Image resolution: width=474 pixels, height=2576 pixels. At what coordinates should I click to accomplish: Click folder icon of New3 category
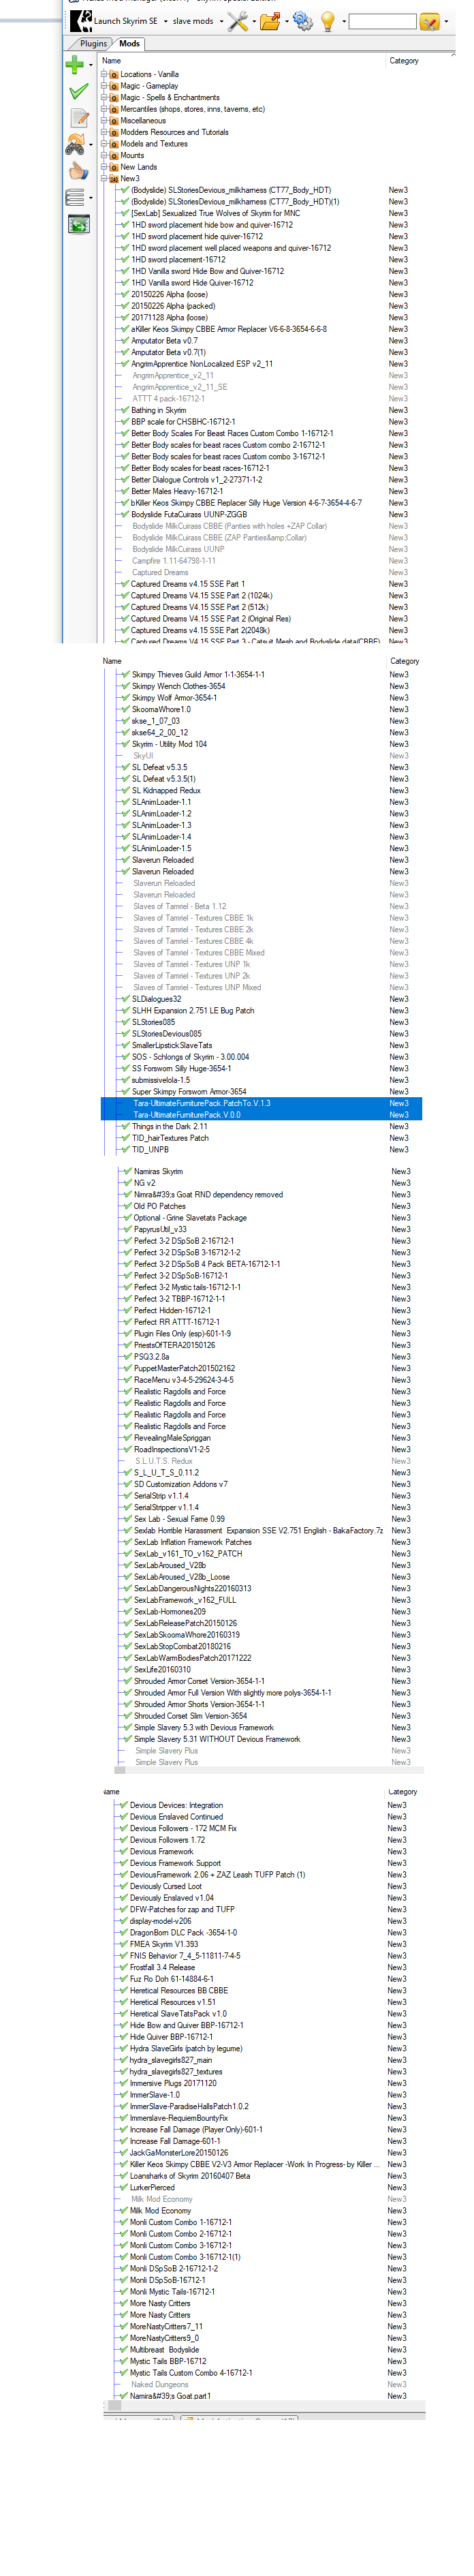[114, 179]
